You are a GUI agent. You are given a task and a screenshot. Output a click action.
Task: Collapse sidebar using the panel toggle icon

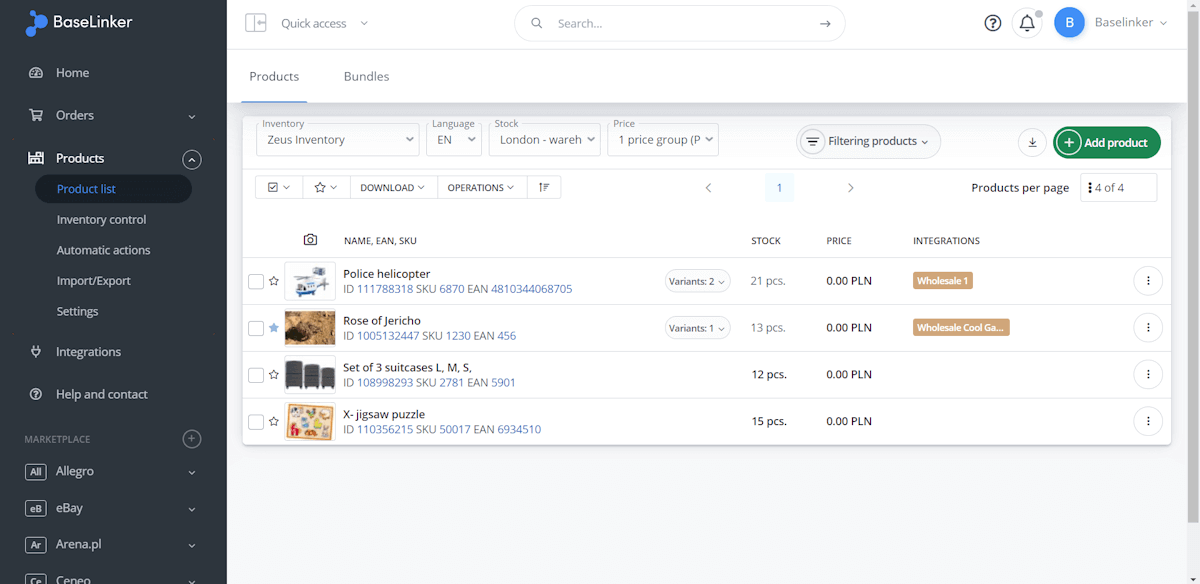(256, 23)
